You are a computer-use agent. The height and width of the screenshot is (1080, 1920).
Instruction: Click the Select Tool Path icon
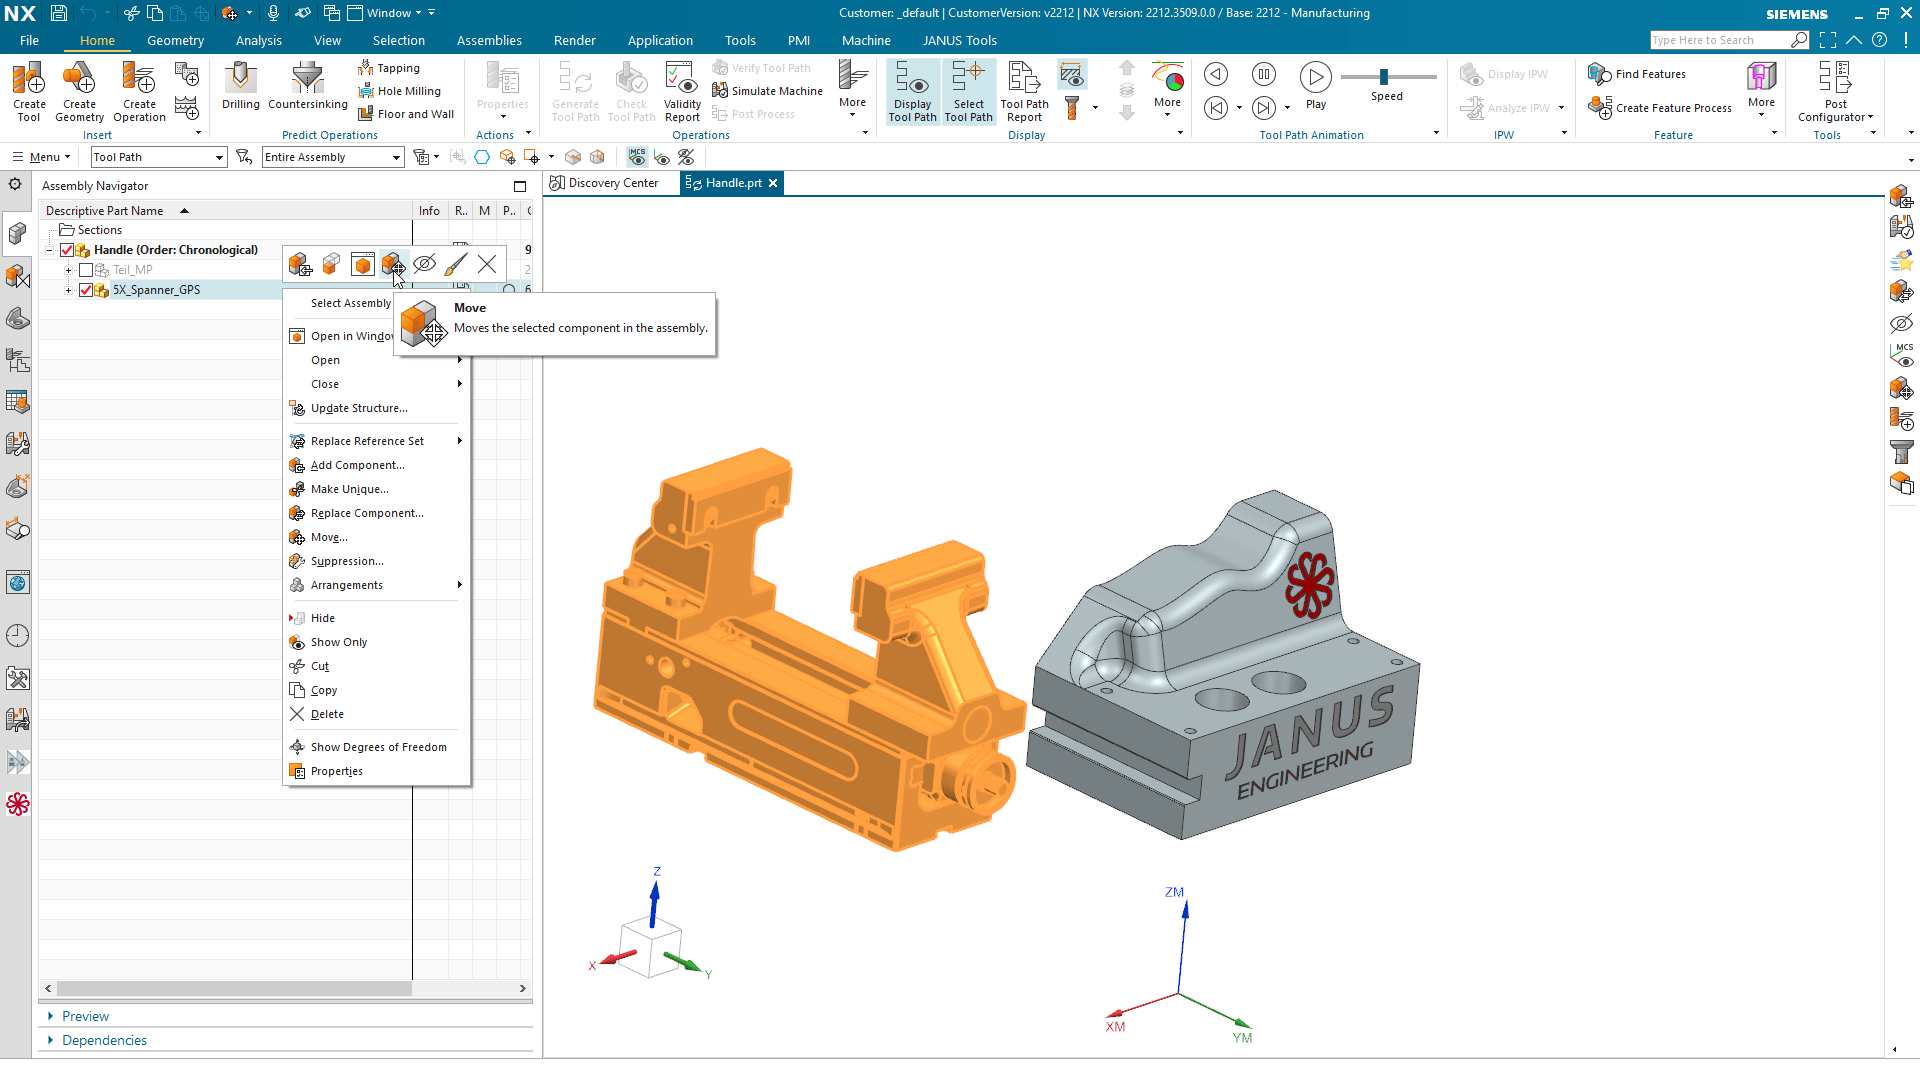click(968, 90)
